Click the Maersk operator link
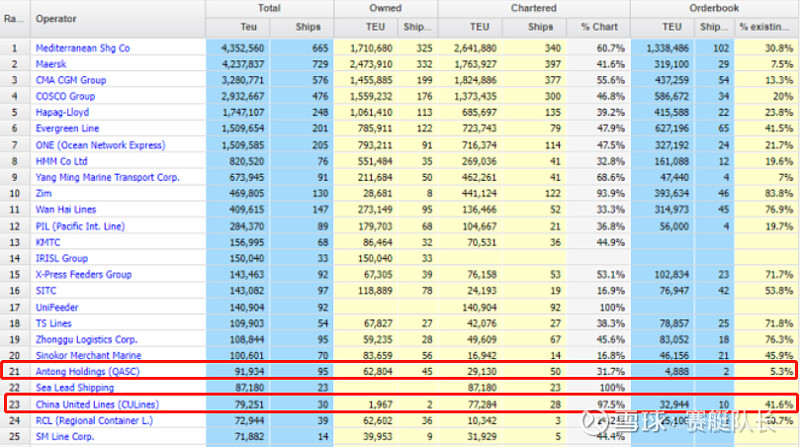 coord(52,64)
